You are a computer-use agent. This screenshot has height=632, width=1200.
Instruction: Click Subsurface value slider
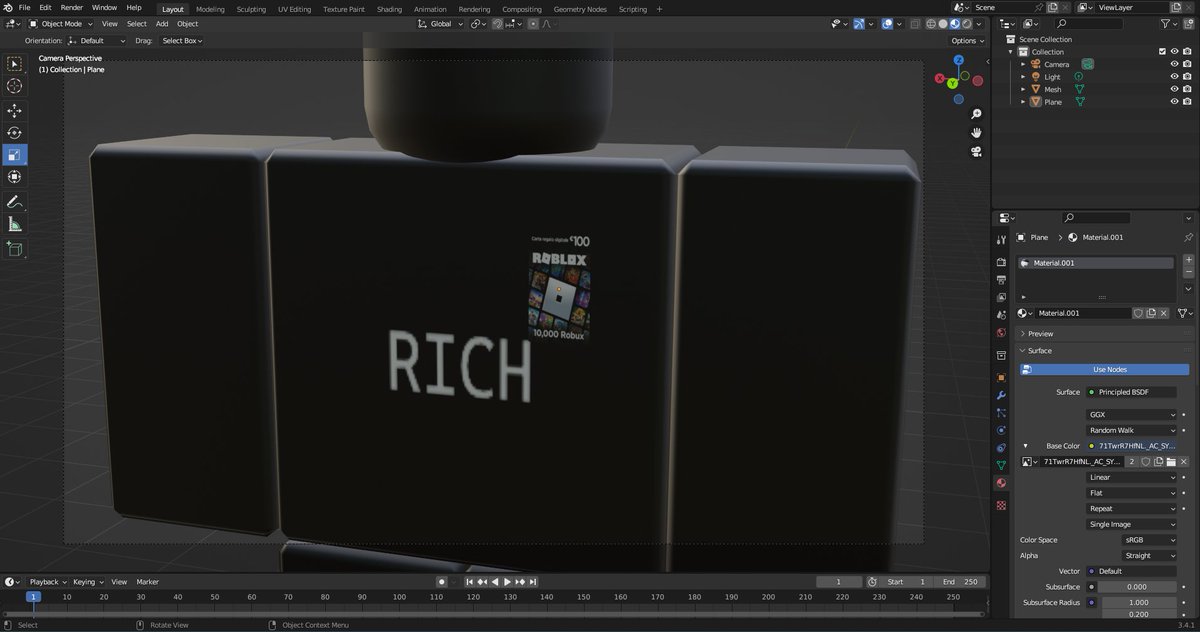click(1137, 587)
